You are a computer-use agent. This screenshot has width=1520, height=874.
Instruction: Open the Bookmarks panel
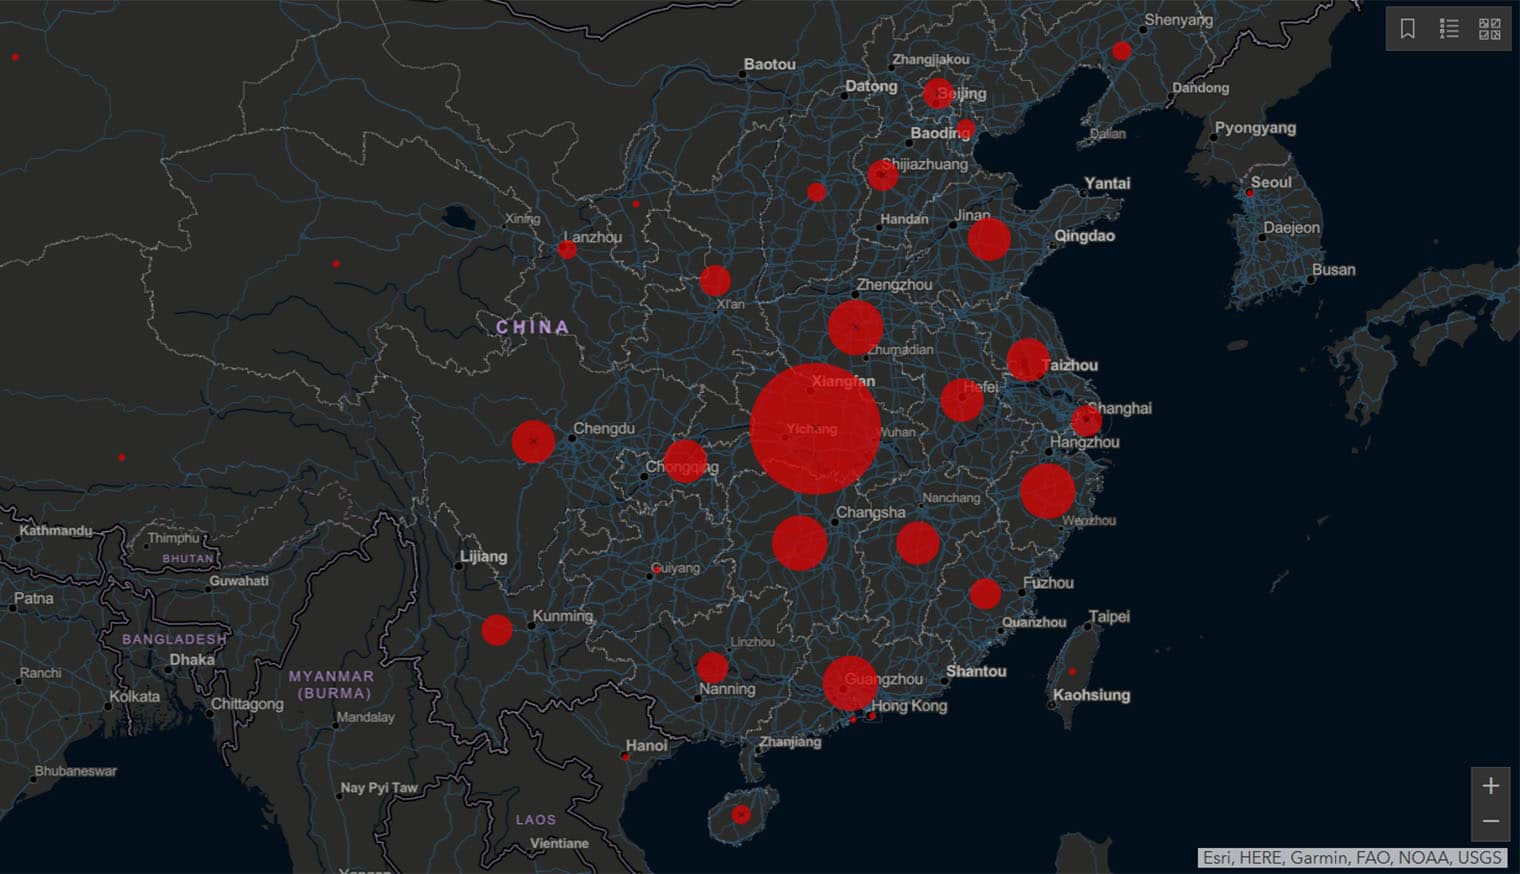(x=1408, y=29)
